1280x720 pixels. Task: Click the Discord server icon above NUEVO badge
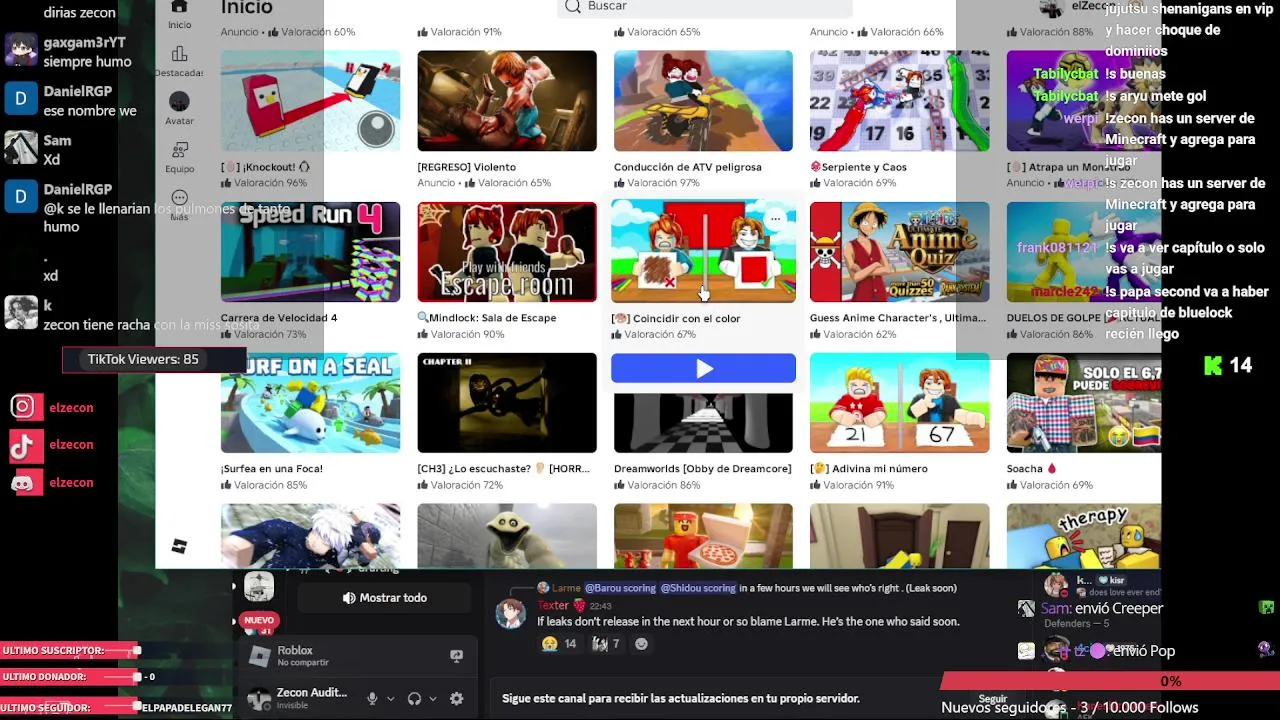[x=259, y=587]
